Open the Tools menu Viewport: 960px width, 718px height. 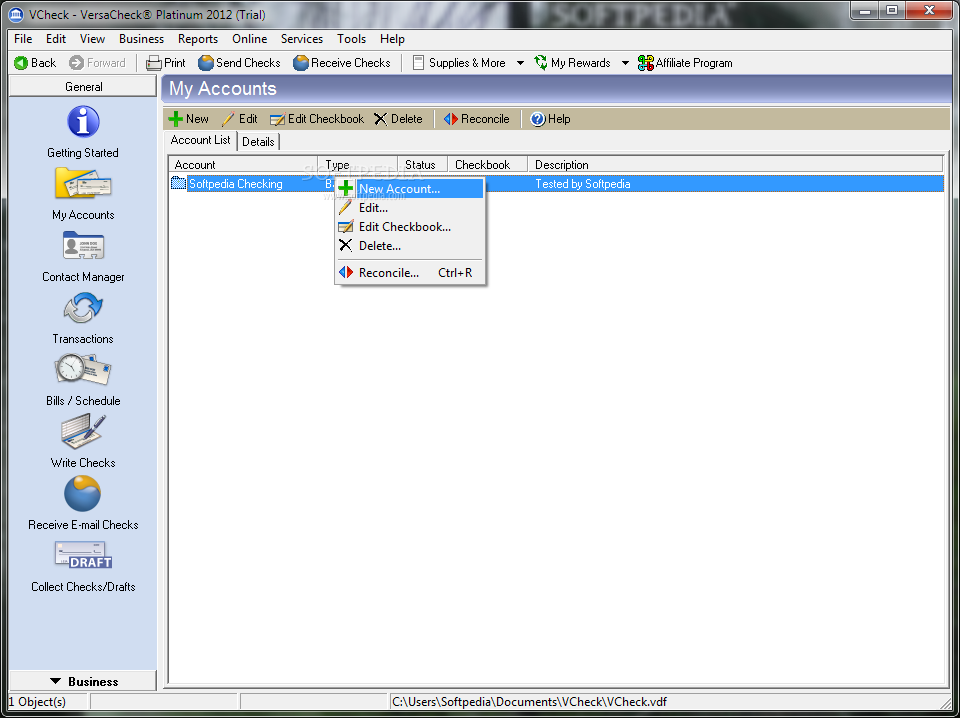[x=351, y=39]
